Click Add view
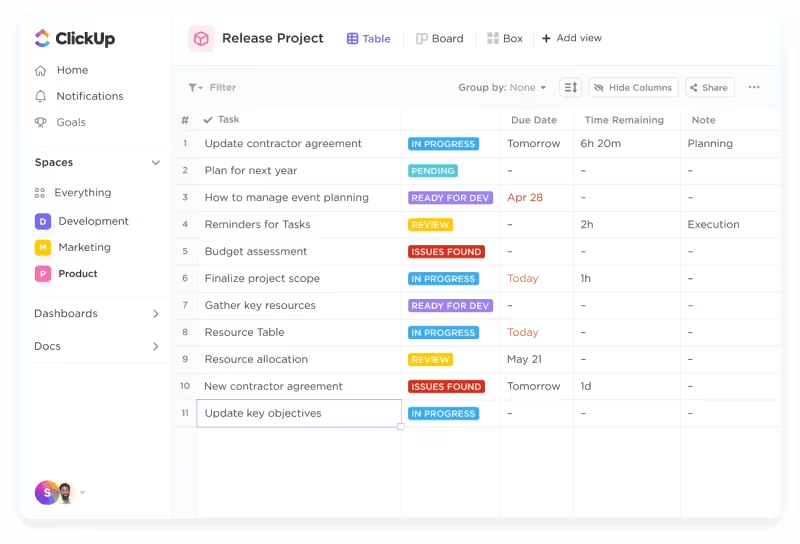 [571, 38]
